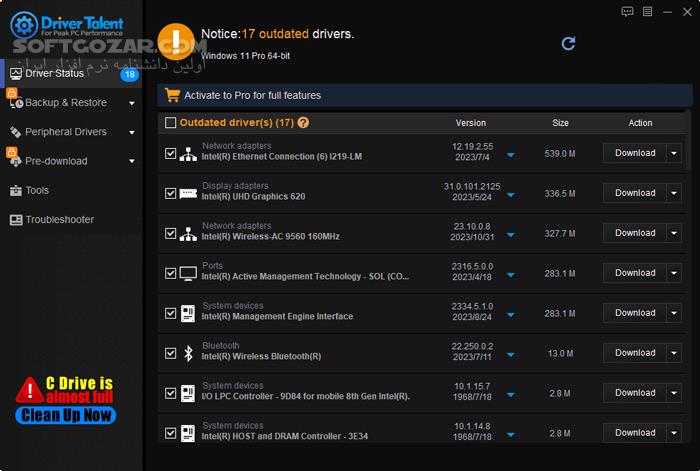Image resolution: width=700 pixels, height=471 pixels.
Task: Click the Tools toolbox icon
Action: pyautogui.click(x=16, y=191)
